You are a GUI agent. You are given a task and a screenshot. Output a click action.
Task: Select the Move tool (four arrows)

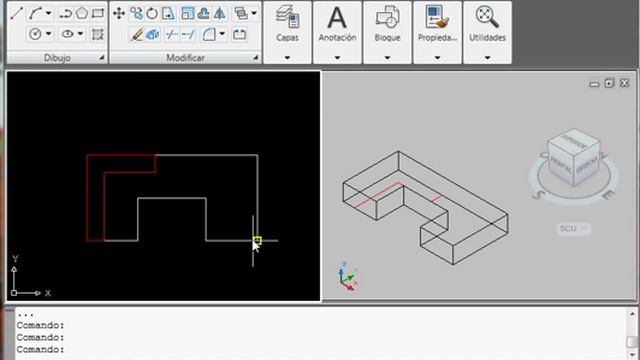point(119,13)
